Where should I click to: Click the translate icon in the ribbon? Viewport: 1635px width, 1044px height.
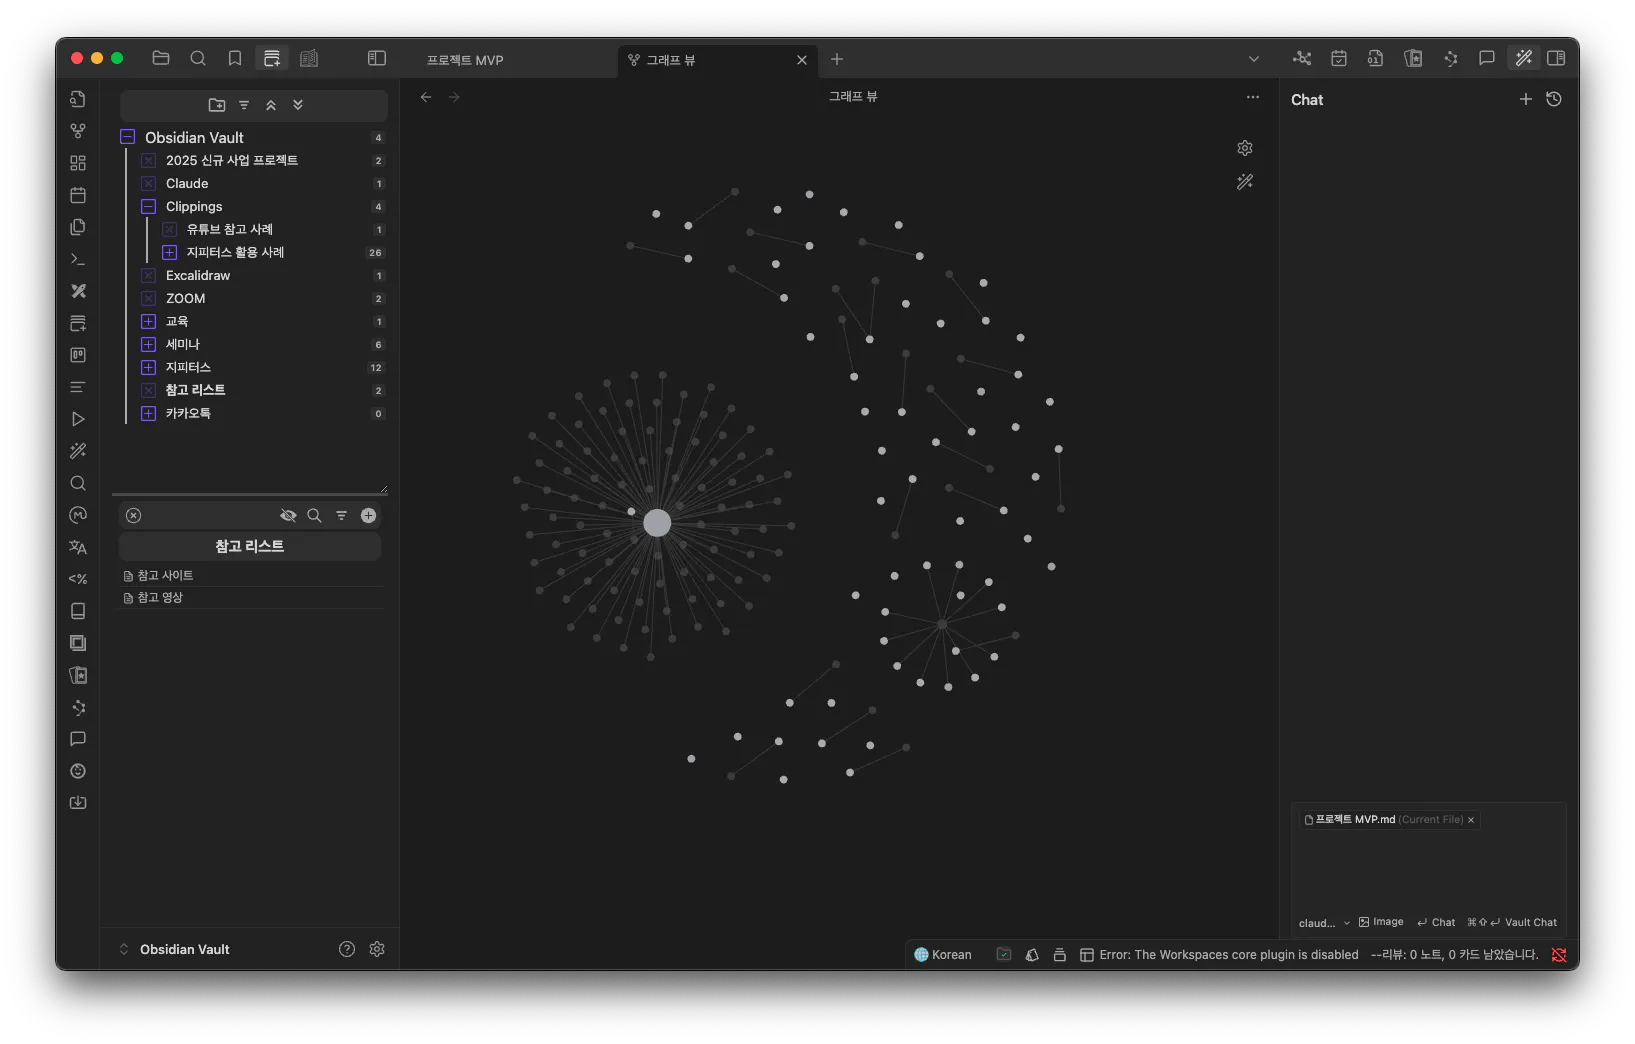(x=78, y=547)
